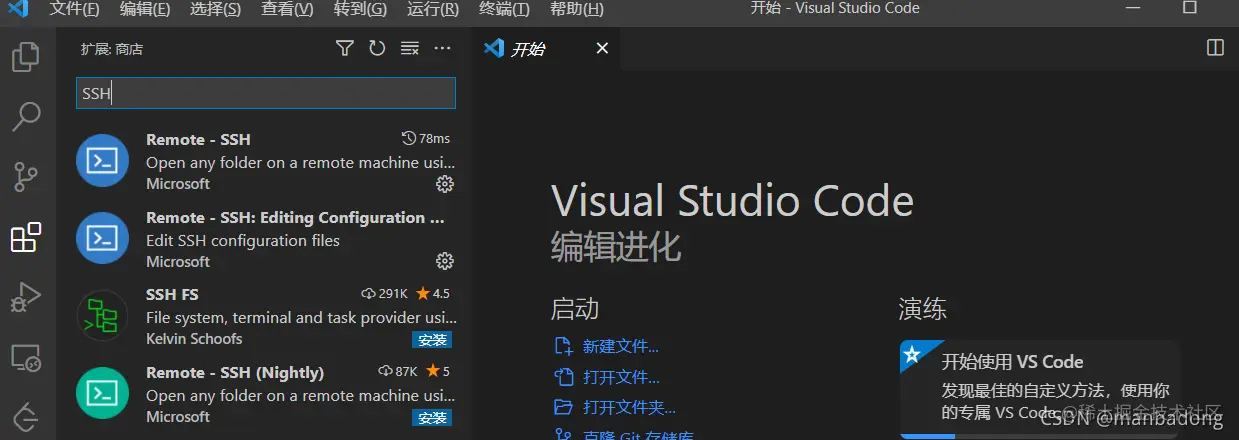Refresh the extensions list
Screen dimensions: 1239x440
[x=376, y=48]
